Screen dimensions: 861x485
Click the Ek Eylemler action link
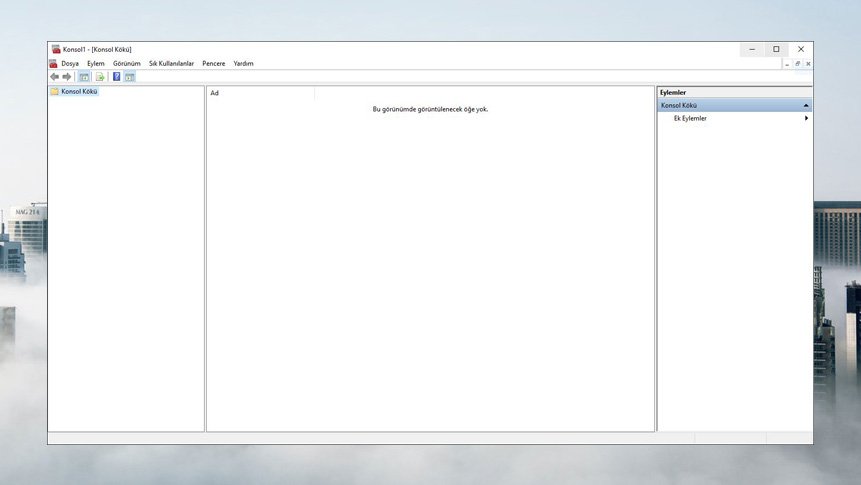(x=690, y=118)
